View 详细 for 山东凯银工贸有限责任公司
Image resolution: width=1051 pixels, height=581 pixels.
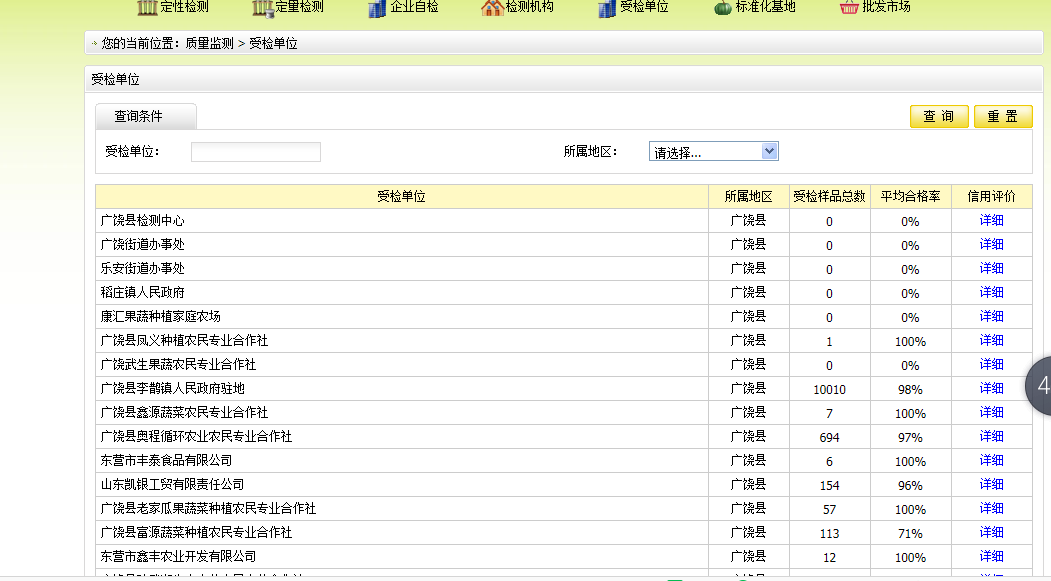(991, 485)
